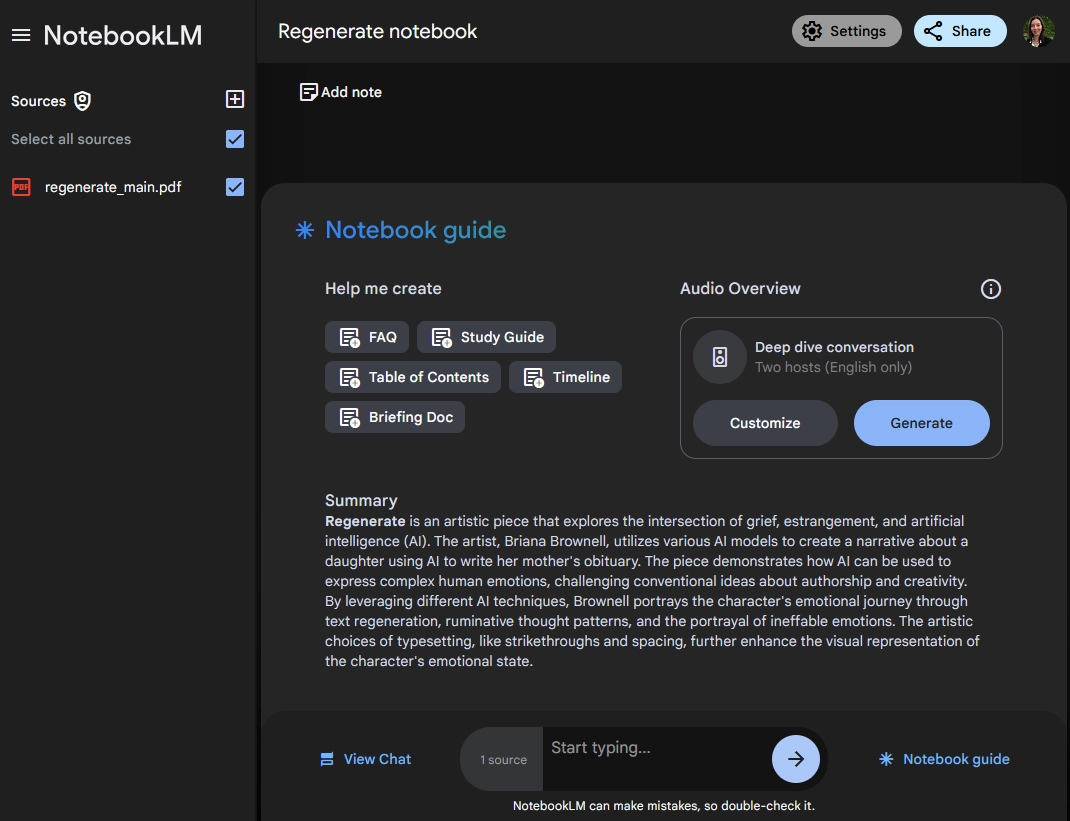
Task: Add a new source with plus icon
Action: (235, 99)
